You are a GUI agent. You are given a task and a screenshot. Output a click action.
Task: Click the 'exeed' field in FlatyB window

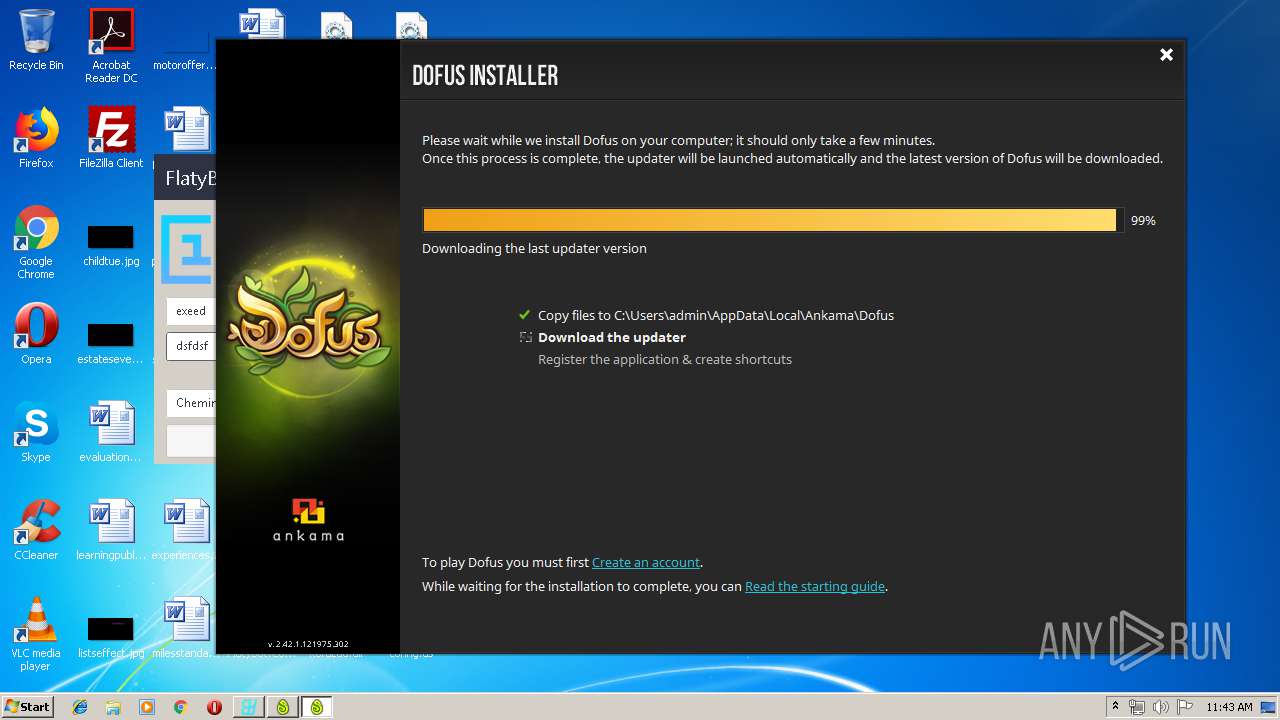click(x=191, y=311)
